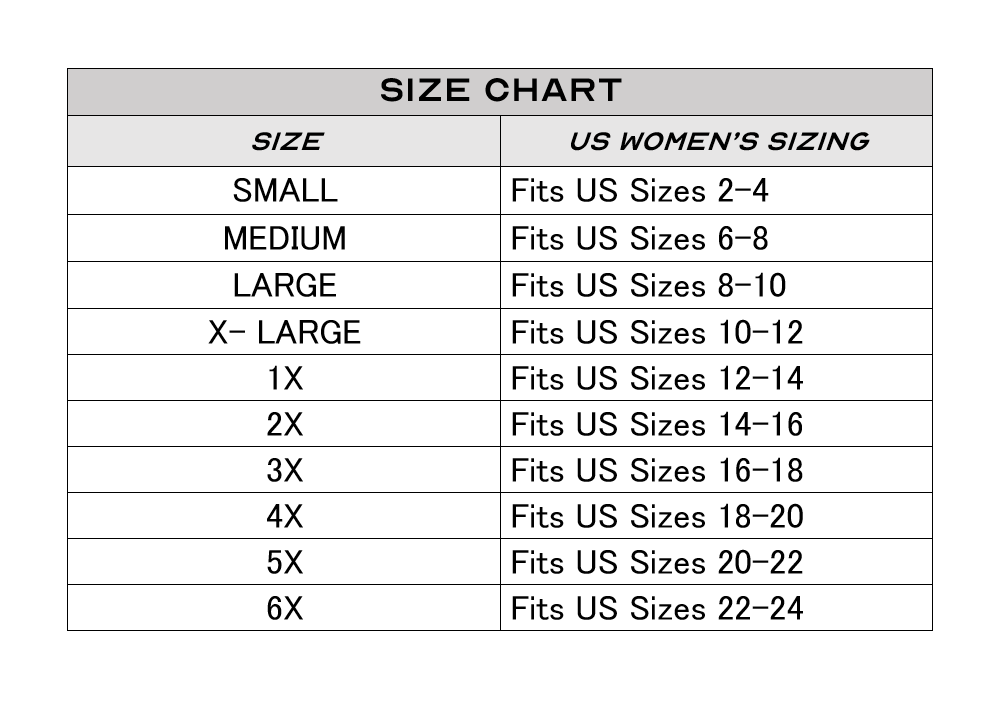
Task: Select the 4X size cell
Action: point(284,516)
